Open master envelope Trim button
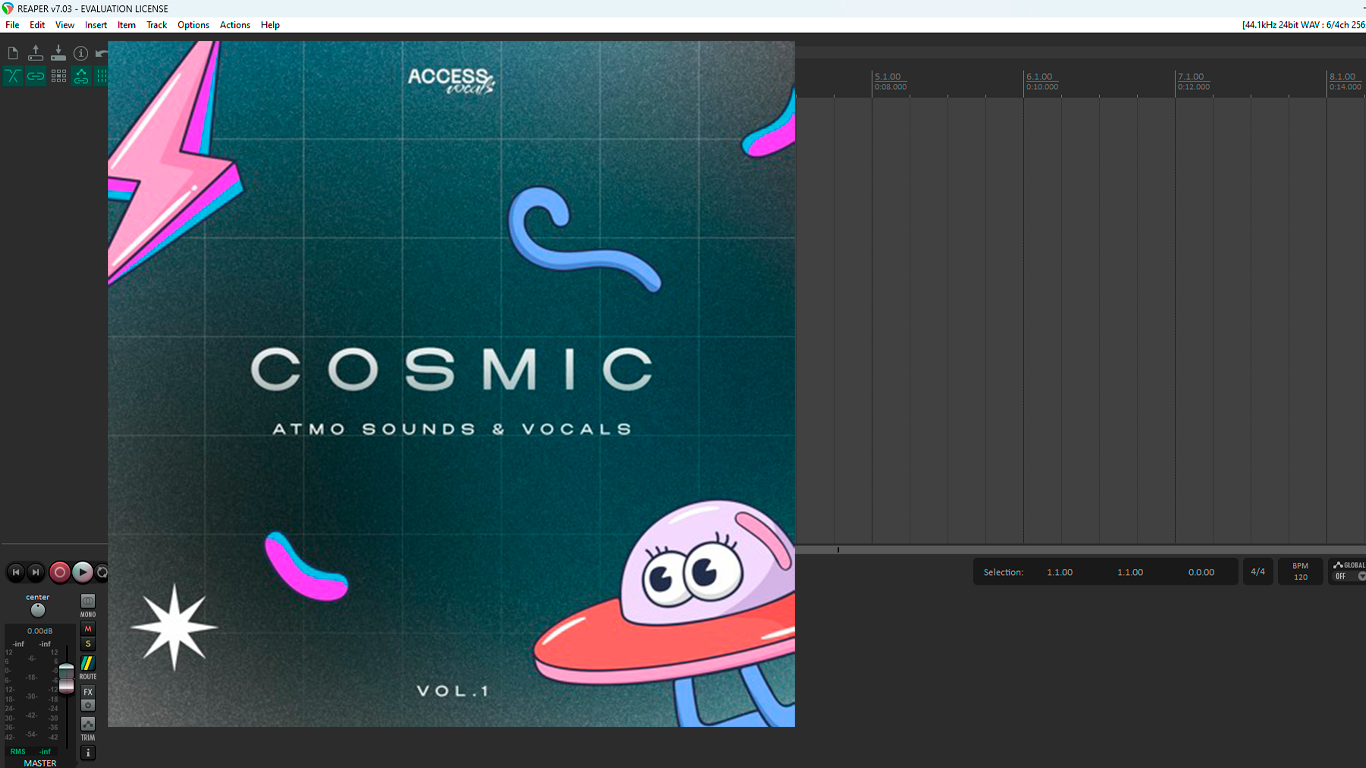The width and height of the screenshot is (1366, 768). click(88, 724)
